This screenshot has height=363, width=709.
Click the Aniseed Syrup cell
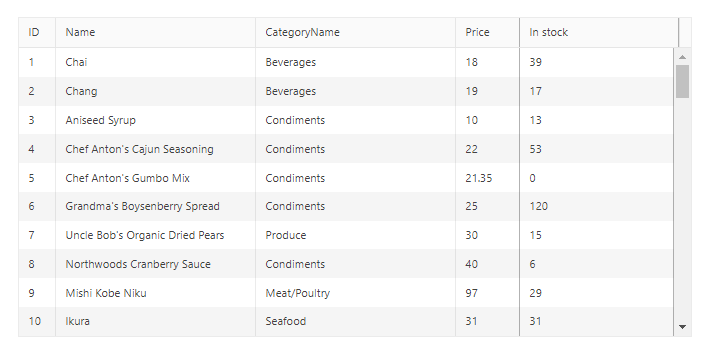(x=156, y=120)
